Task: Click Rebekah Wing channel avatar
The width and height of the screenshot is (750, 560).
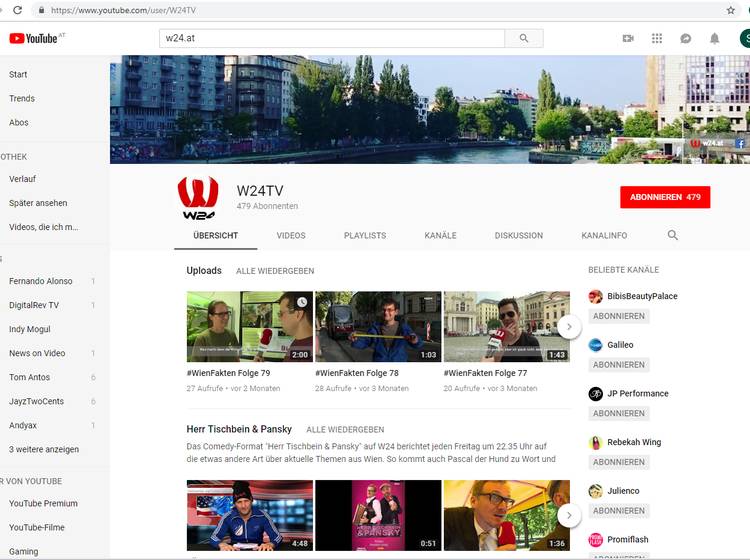Action: 596,442
